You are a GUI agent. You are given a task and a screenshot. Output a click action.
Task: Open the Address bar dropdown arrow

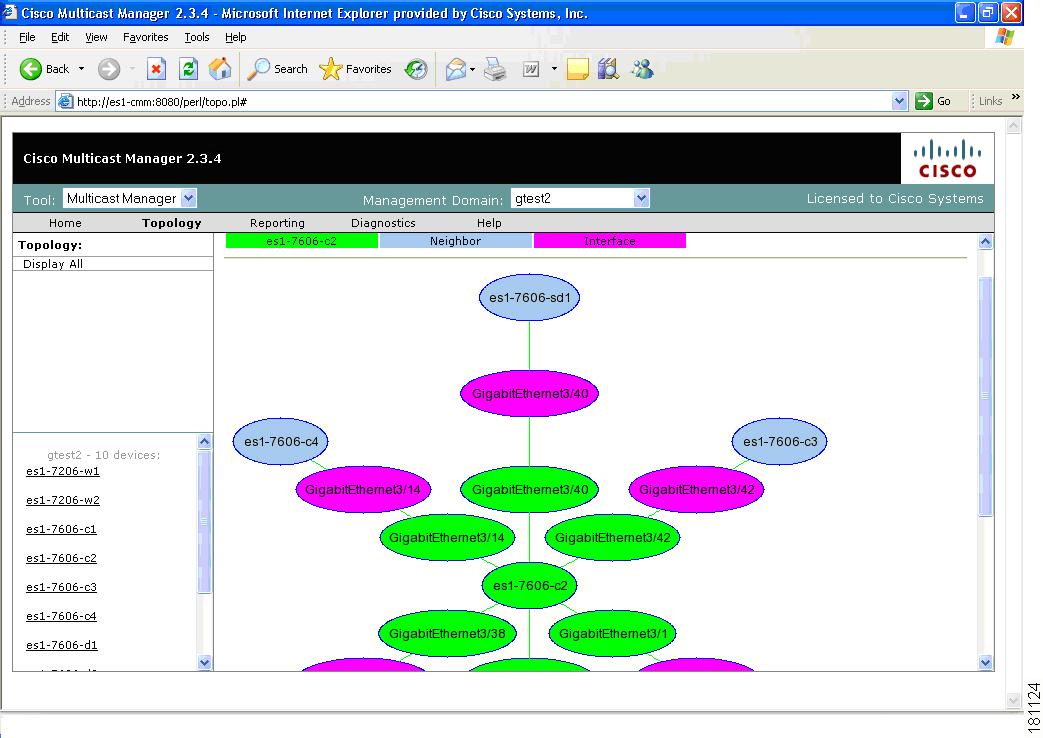pos(899,101)
